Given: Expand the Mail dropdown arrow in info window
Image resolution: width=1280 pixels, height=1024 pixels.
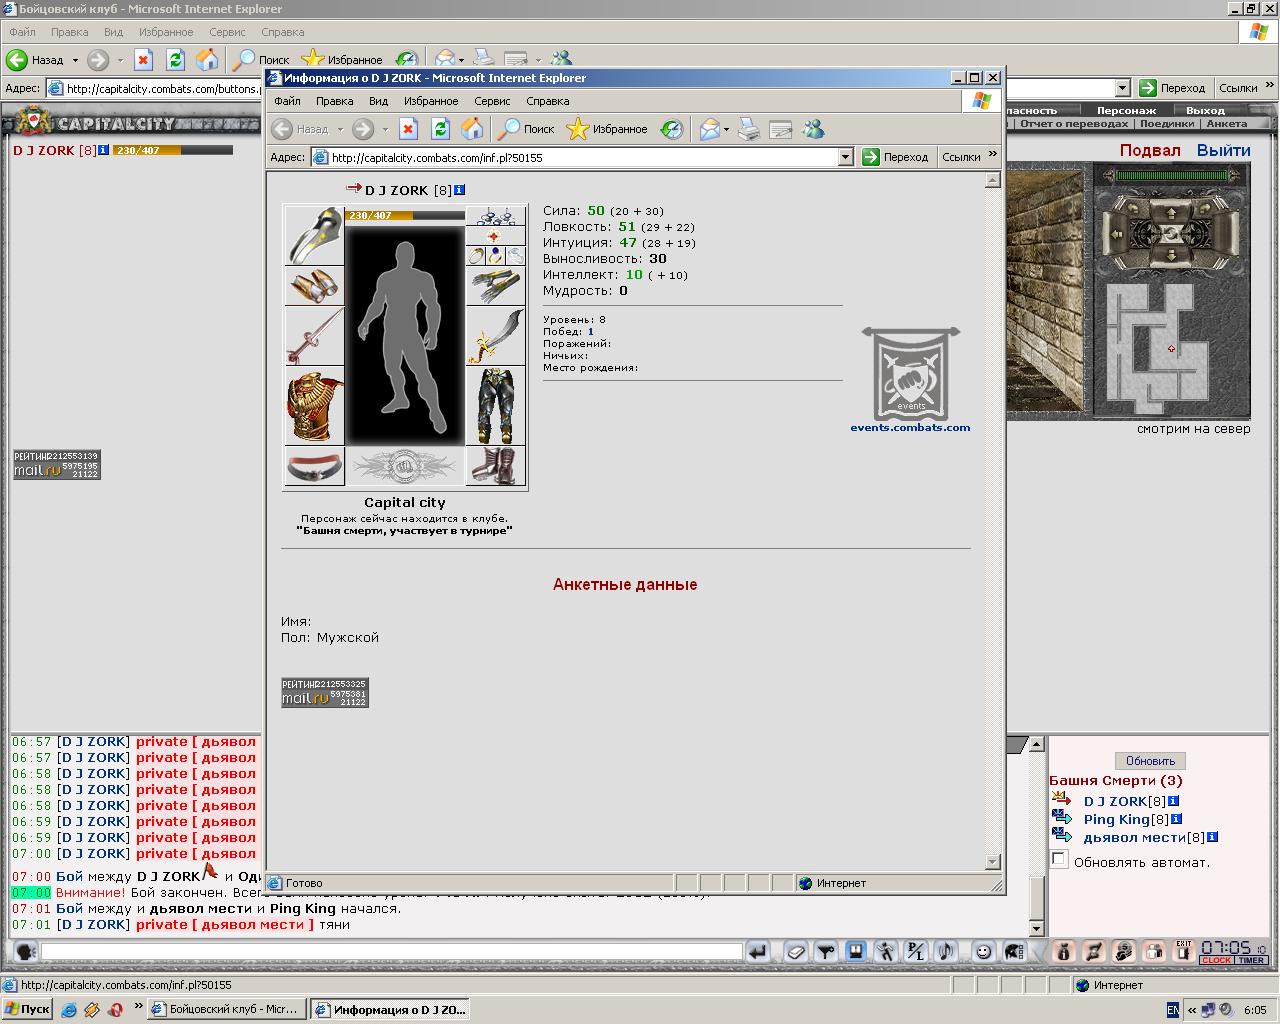Looking at the screenshot, I should pyautogui.click(x=726, y=129).
